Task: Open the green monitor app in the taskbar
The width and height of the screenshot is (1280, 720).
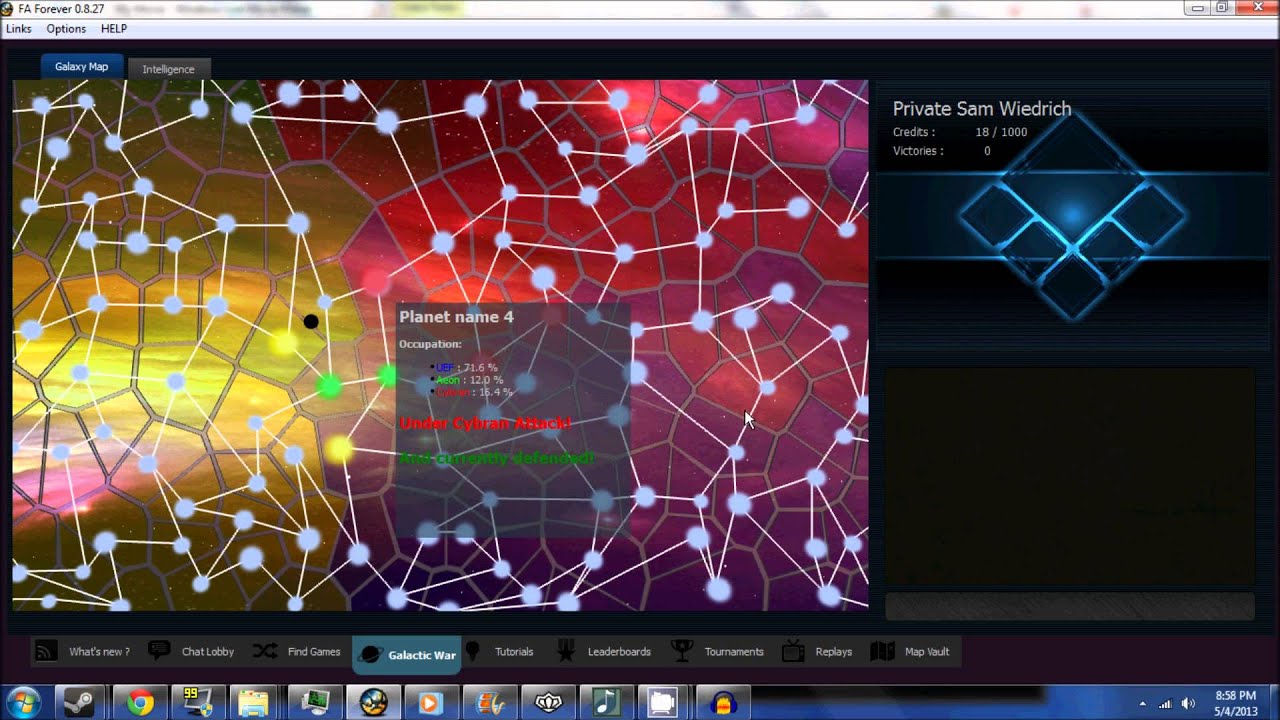Action: [x=315, y=702]
